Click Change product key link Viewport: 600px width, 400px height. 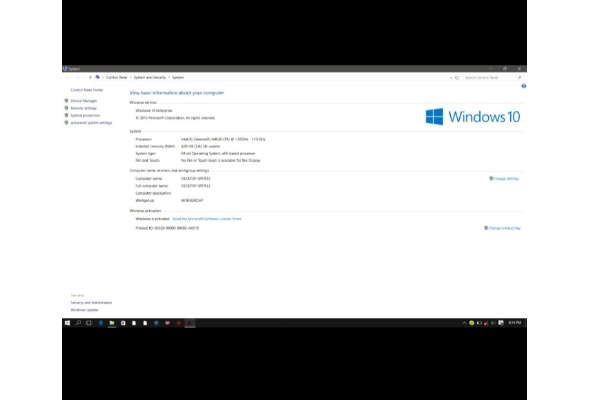(x=503, y=228)
